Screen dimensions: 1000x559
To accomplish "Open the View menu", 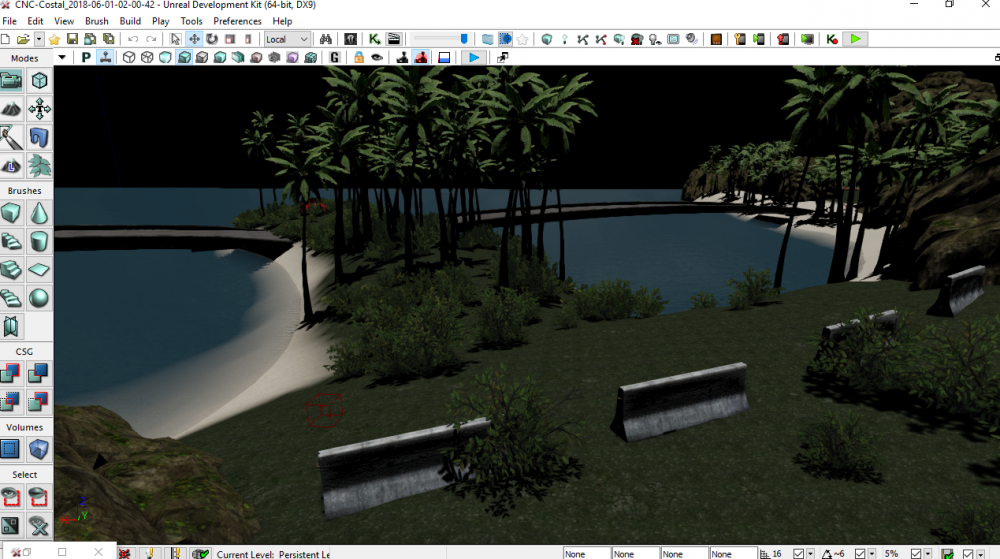I will point(64,21).
